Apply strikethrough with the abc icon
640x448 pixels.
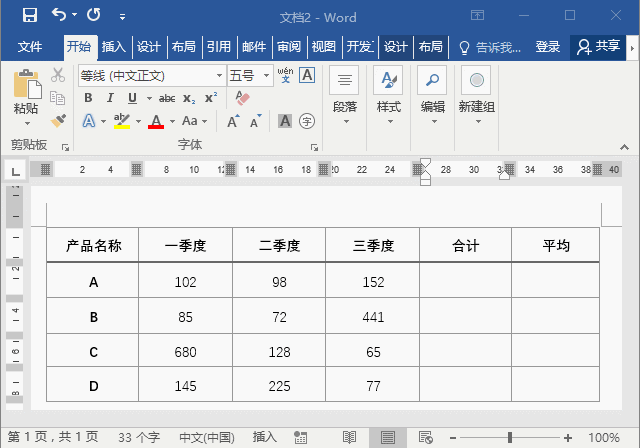coord(166,98)
